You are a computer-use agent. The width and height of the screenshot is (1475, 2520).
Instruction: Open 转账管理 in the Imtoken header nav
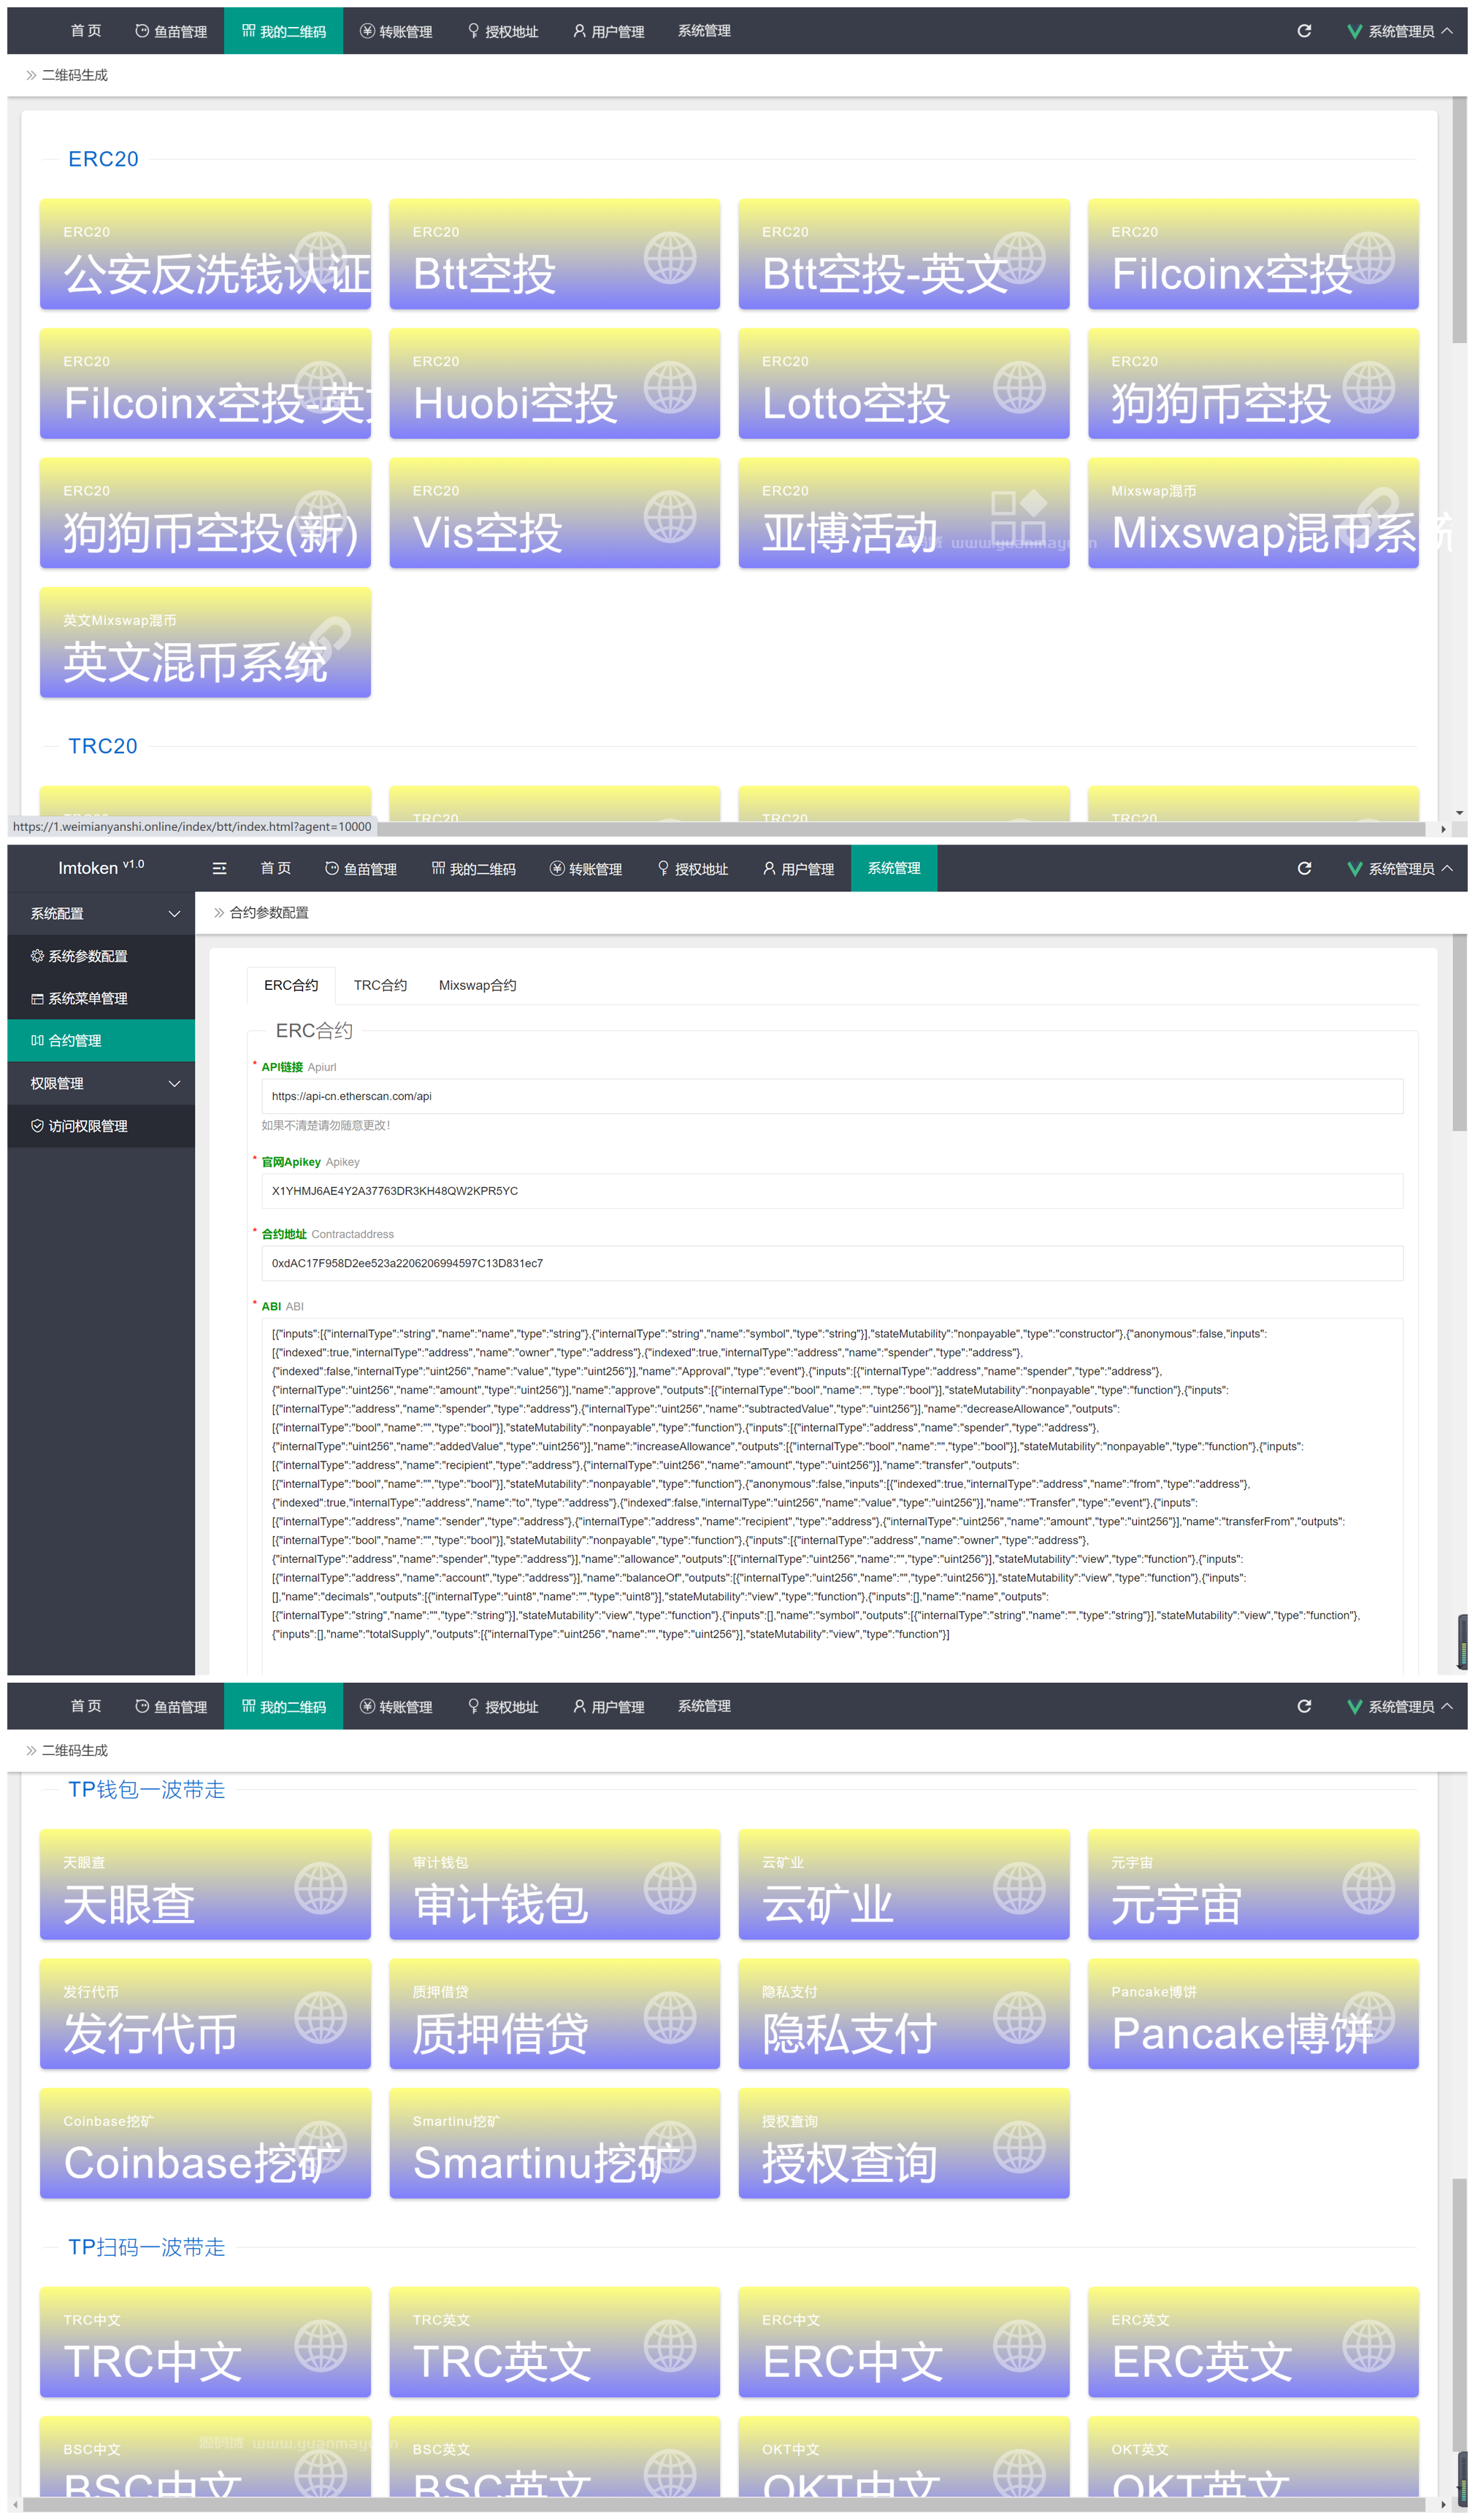(x=586, y=869)
